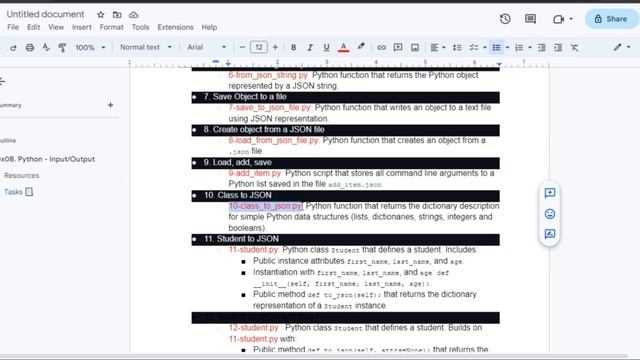Screen dimensions: 640x360
Task: Suggest edits from the side floating button
Action: (550, 234)
